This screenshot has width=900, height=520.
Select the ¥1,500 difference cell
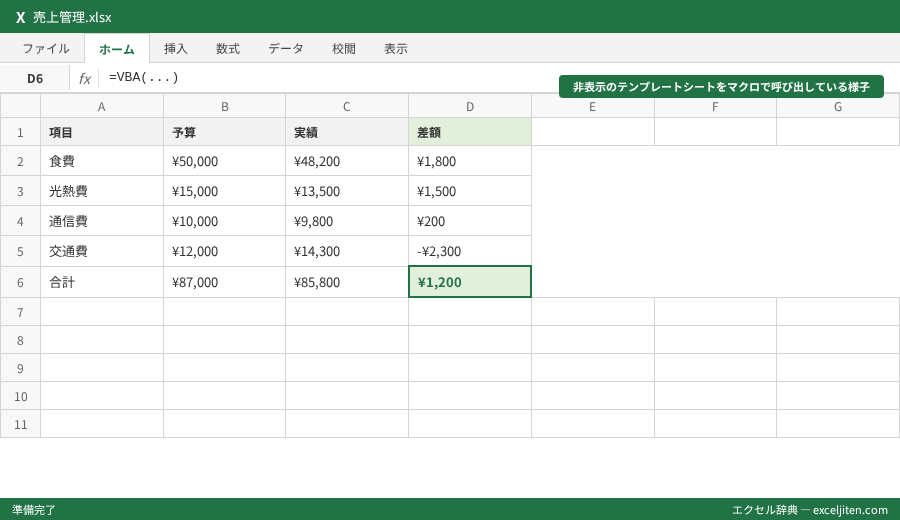click(x=470, y=191)
